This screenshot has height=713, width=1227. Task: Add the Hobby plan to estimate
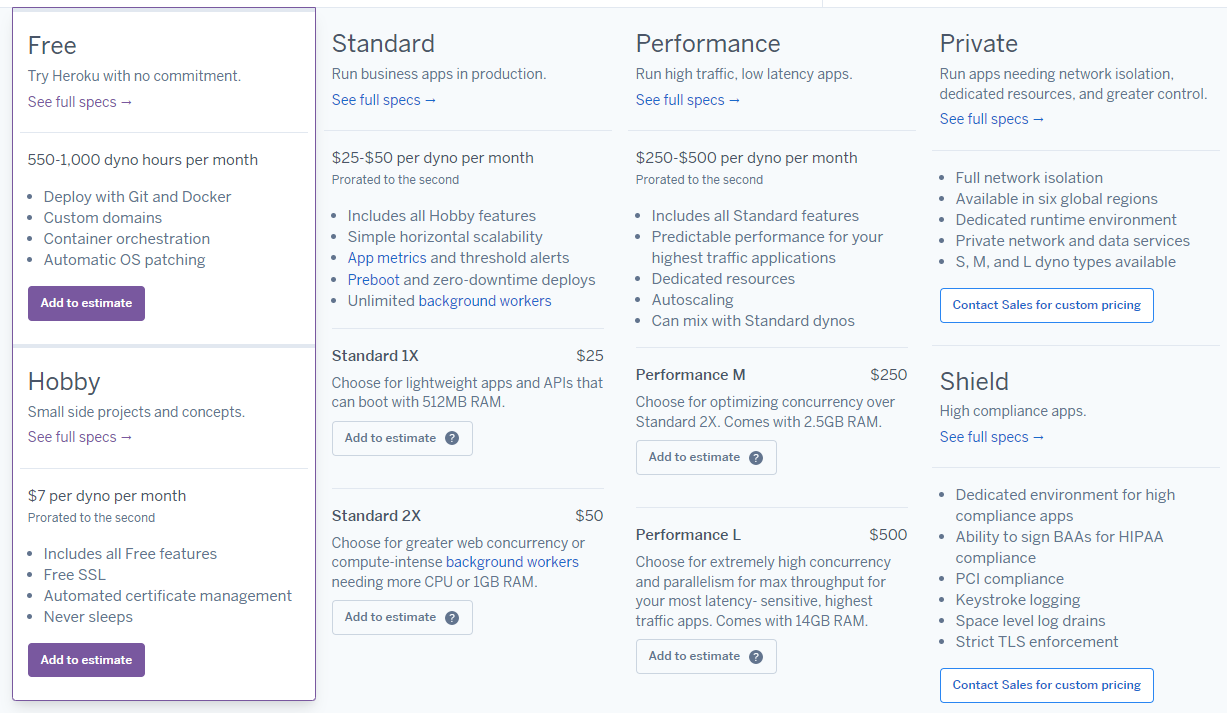[x=86, y=660]
